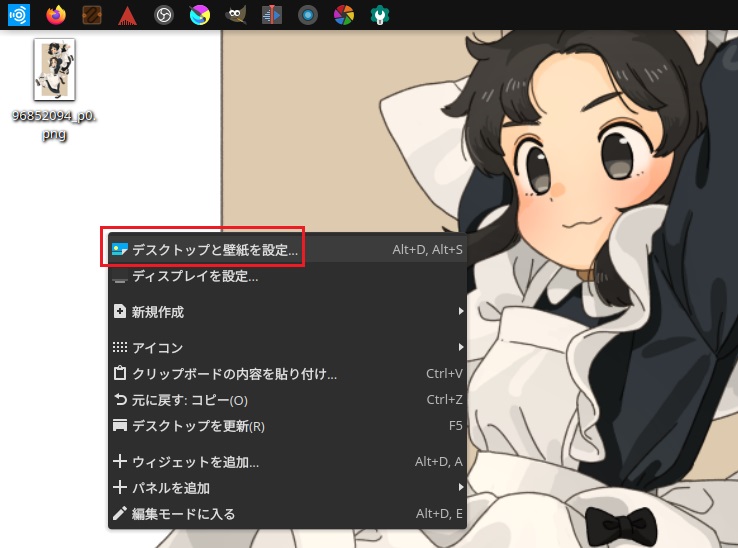
Task: Open the アイコン submenu
Action: (288, 347)
